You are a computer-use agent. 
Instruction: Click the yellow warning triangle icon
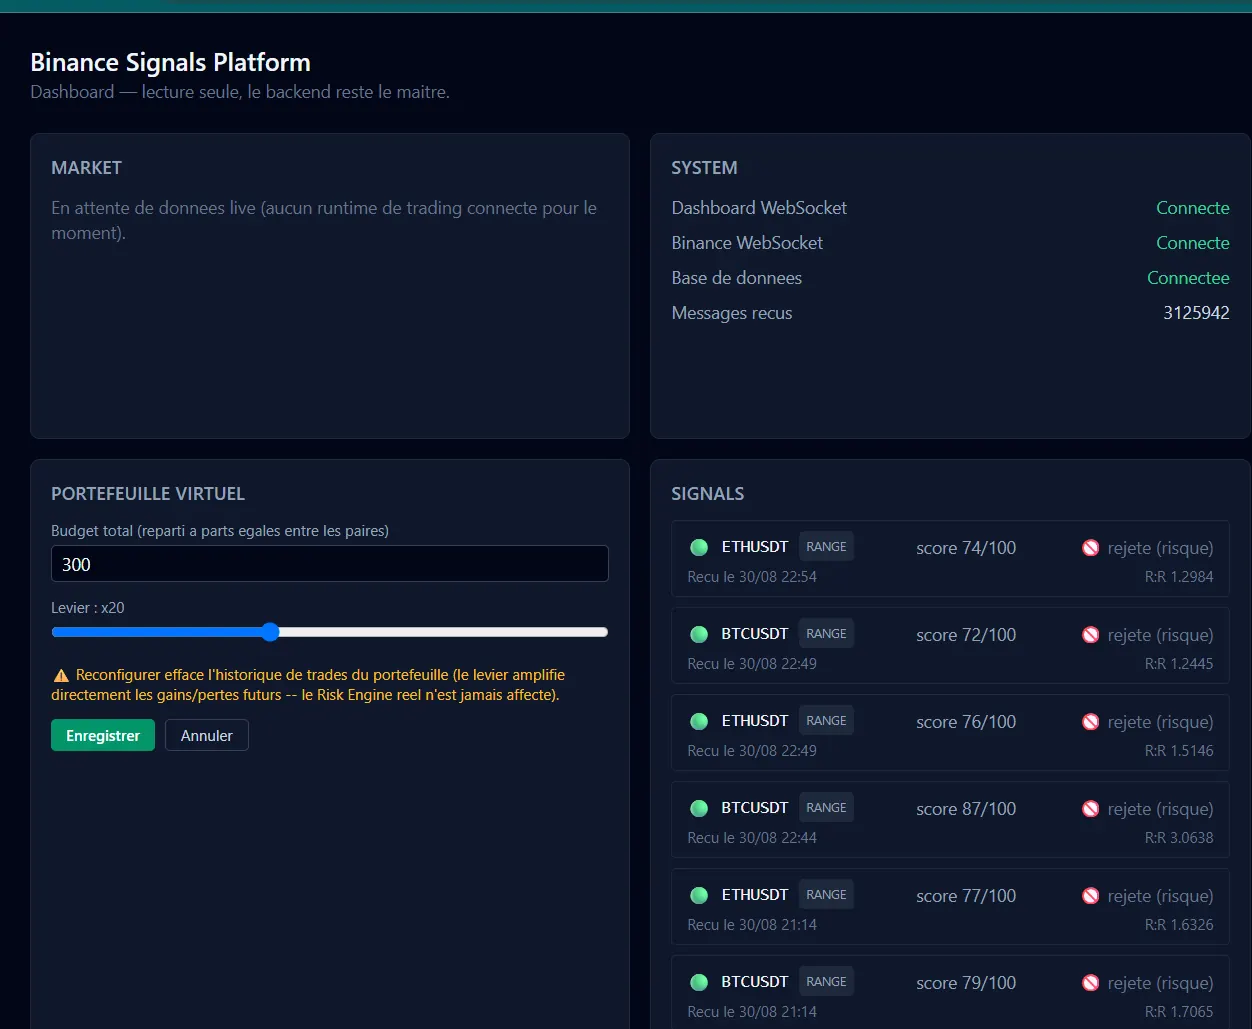(61, 675)
